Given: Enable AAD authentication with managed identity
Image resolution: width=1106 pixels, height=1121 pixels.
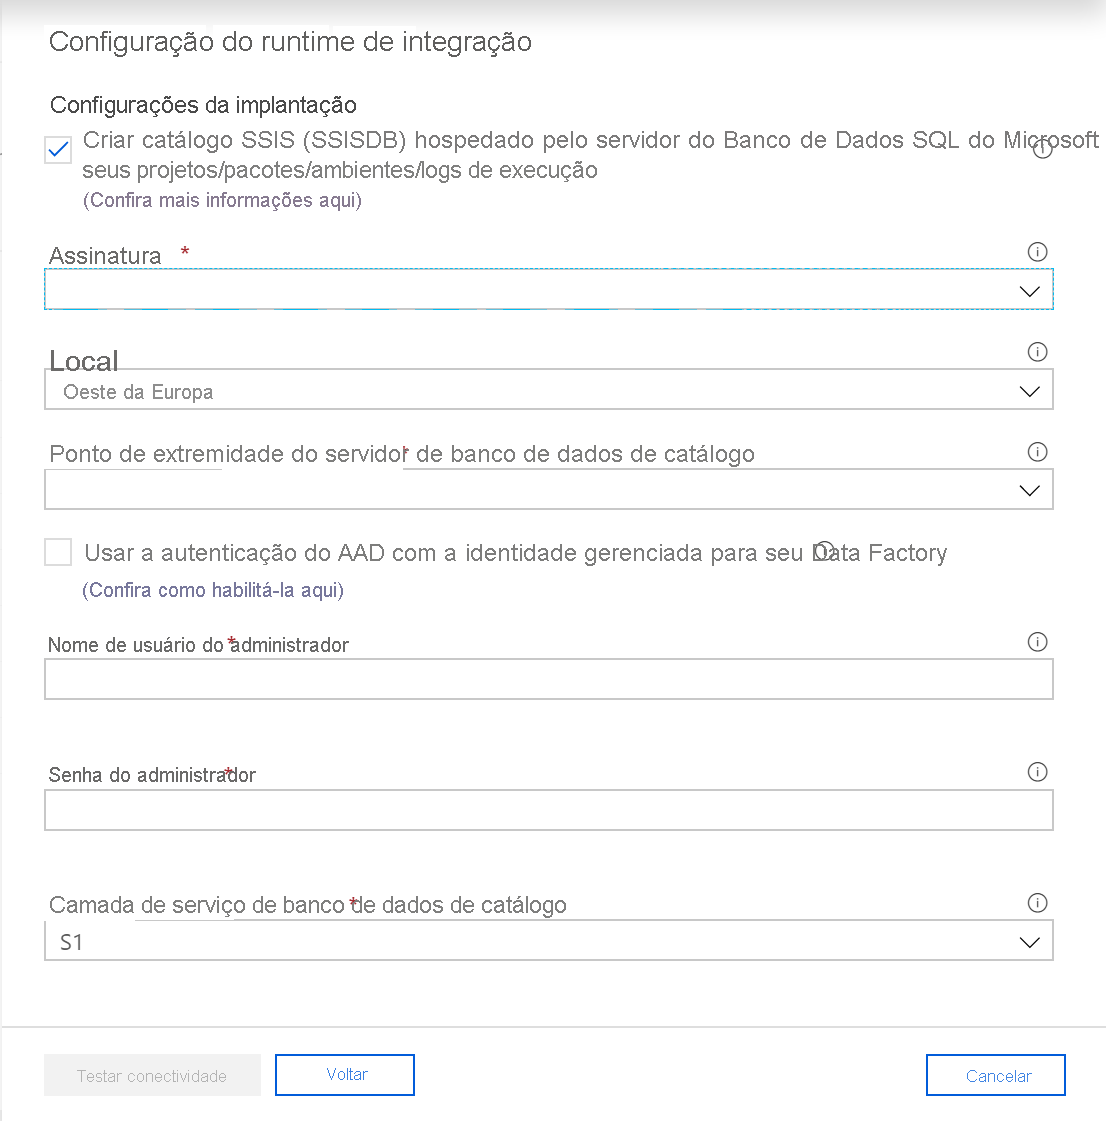Looking at the screenshot, I should (57, 551).
